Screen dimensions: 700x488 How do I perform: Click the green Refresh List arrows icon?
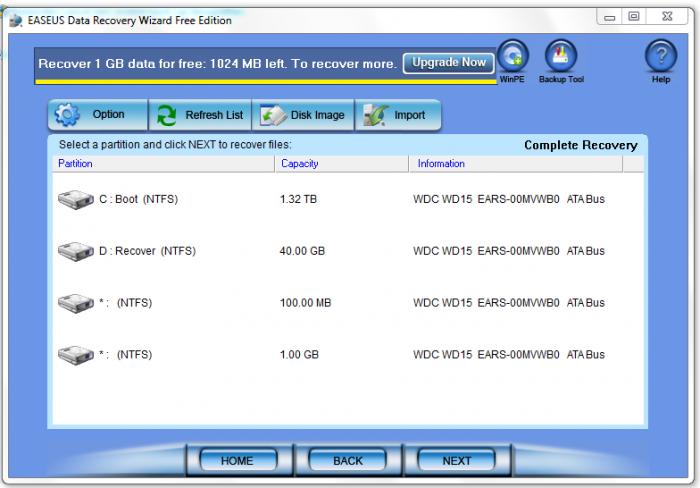pyautogui.click(x=167, y=115)
